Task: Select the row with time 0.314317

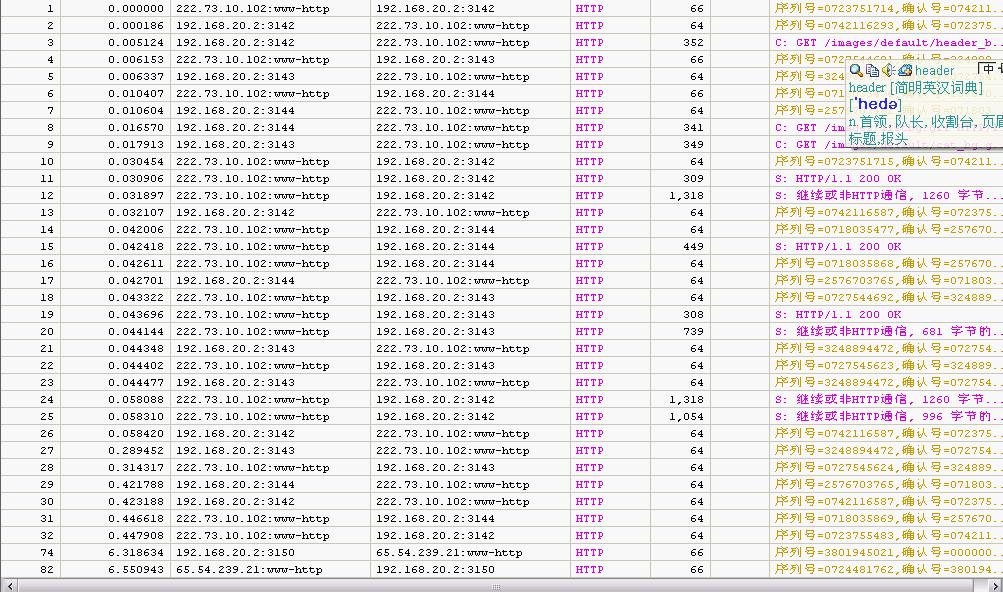Action: pos(502,467)
